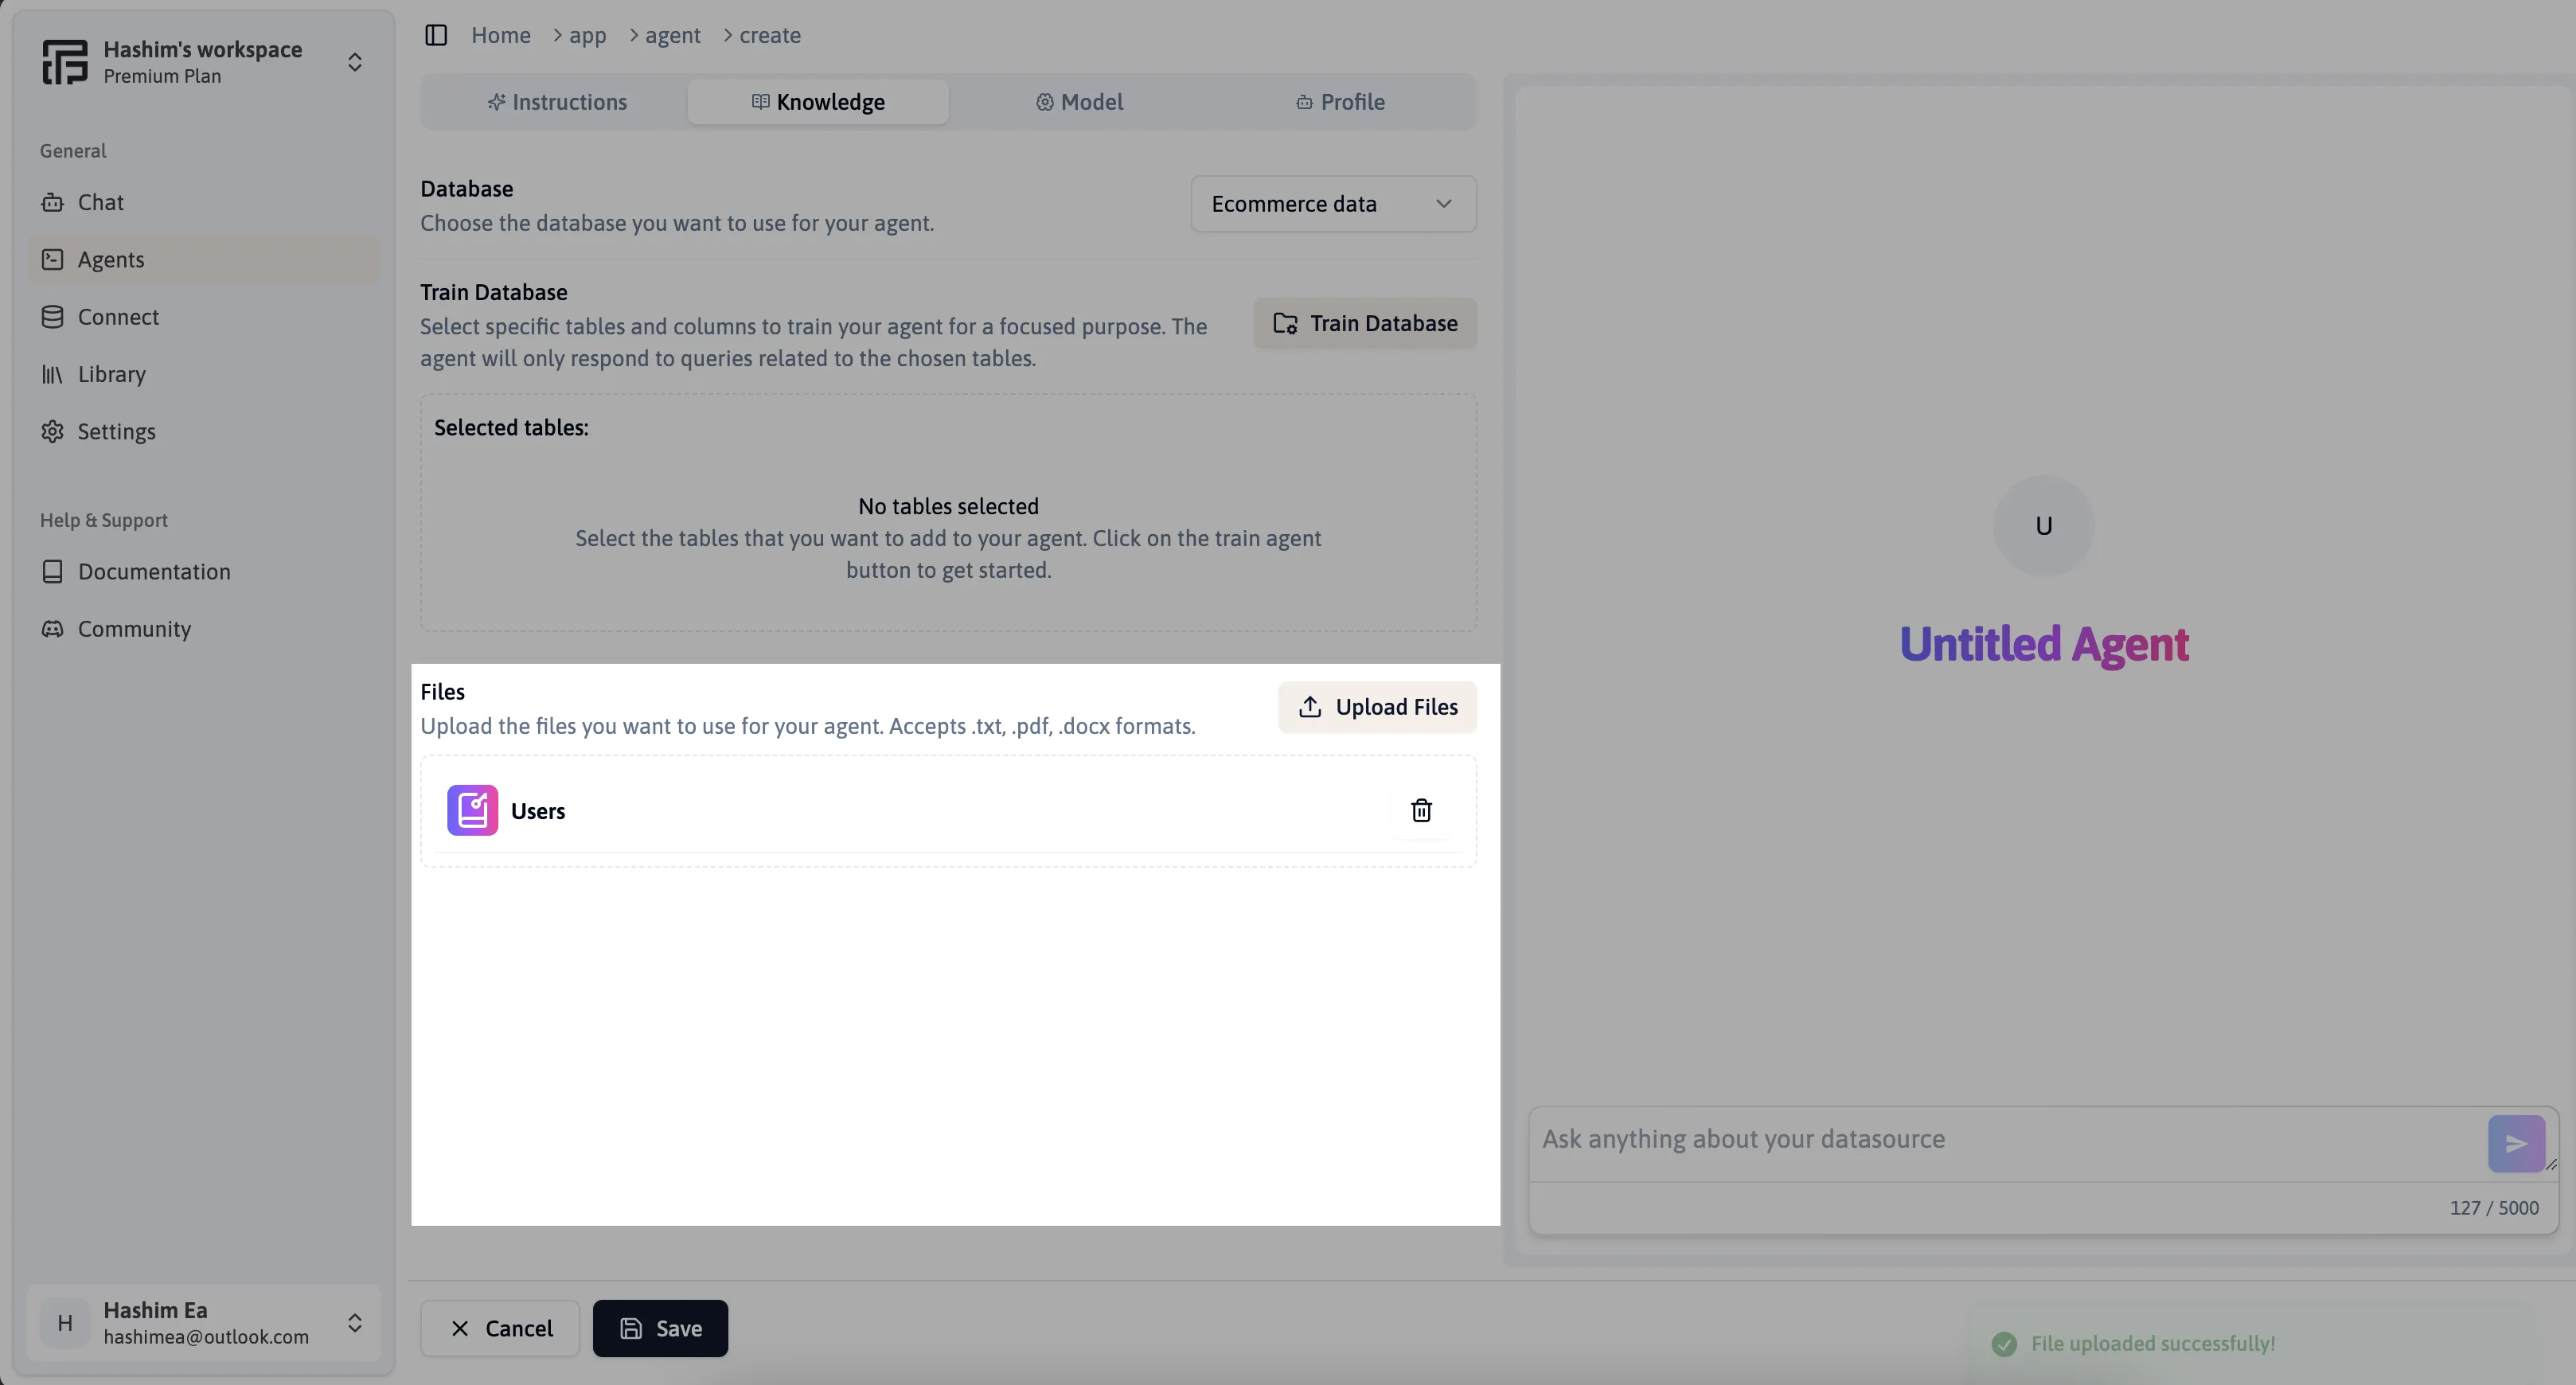Click the Cancel button

click(x=499, y=1327)
